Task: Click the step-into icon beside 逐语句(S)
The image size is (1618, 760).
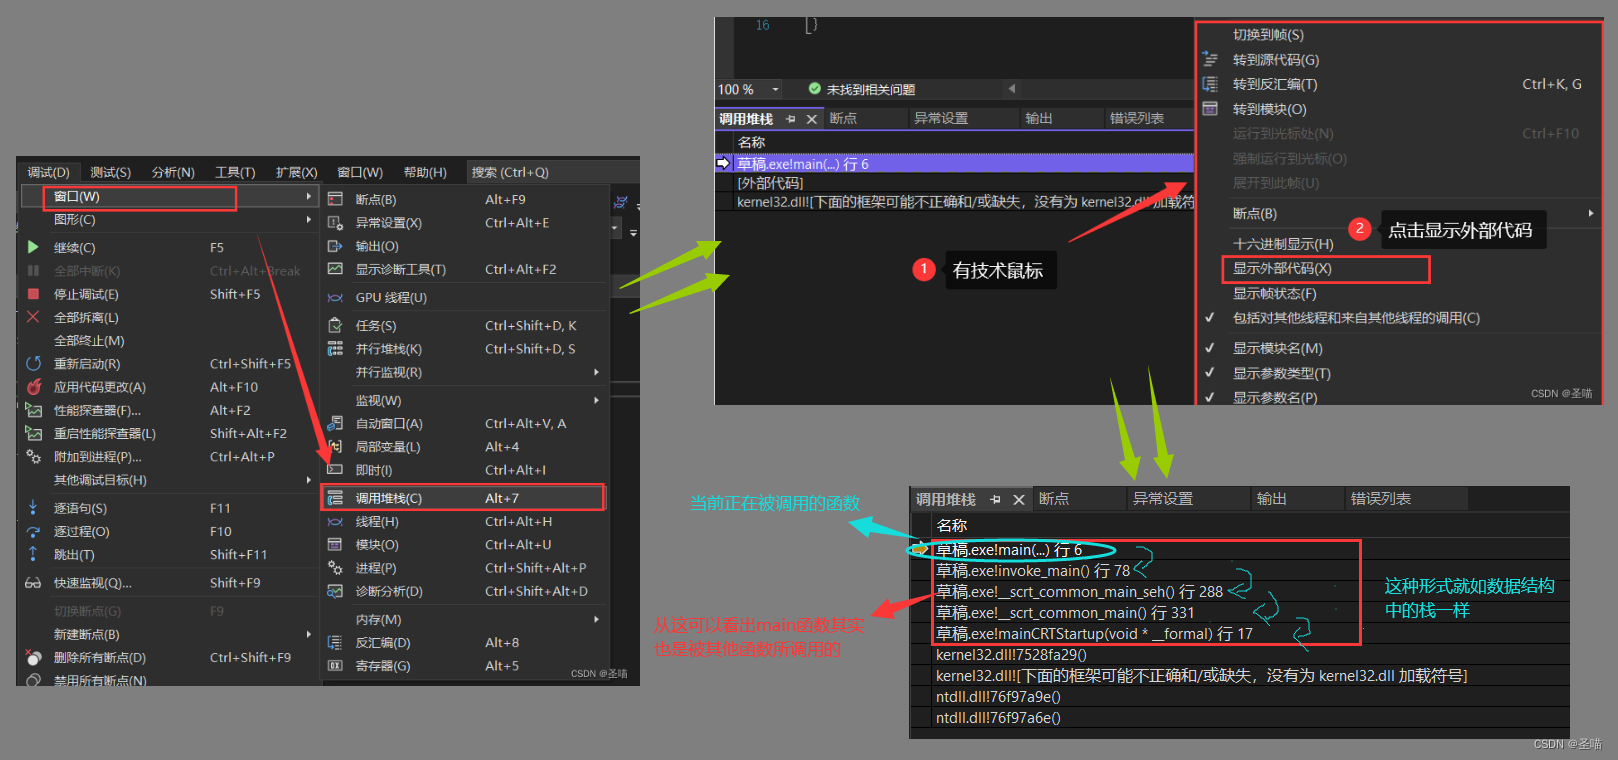Action: [33, 508]
